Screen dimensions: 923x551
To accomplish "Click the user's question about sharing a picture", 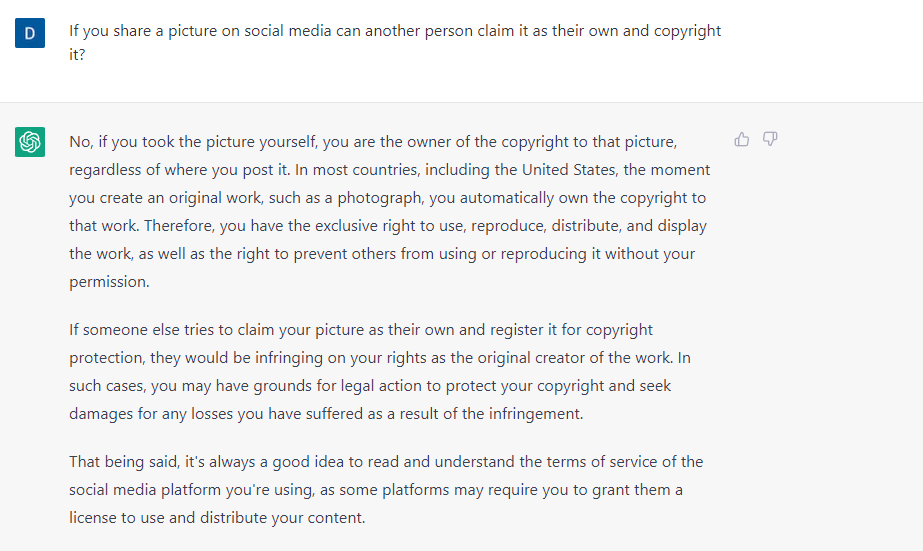I will tap(395, 31).
